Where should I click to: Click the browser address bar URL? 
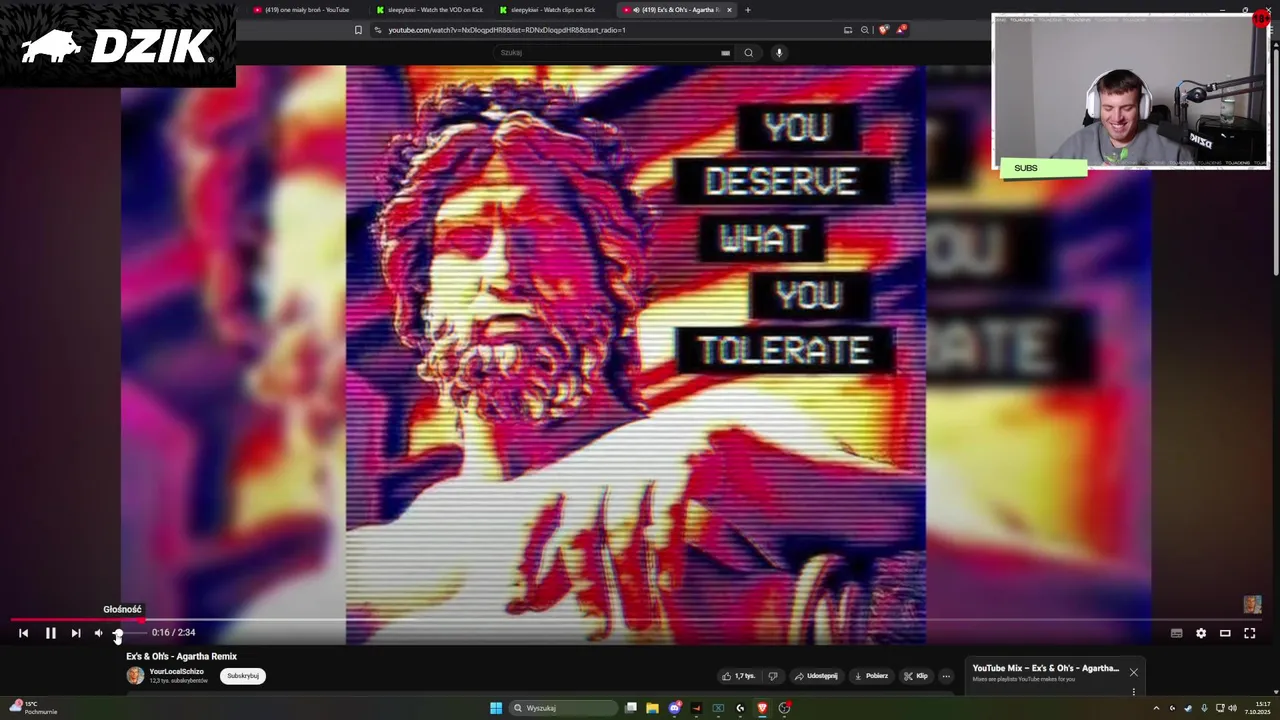click(x=507, y=30)
